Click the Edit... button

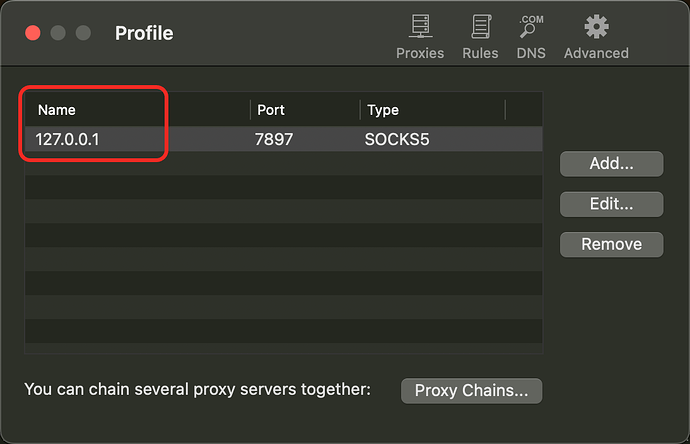click(611, 204)
